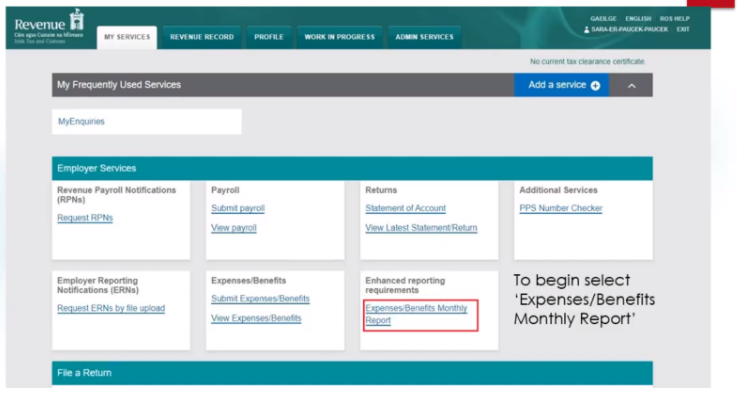
Task: Open the ROS Help link
Action: click(674, 18)
